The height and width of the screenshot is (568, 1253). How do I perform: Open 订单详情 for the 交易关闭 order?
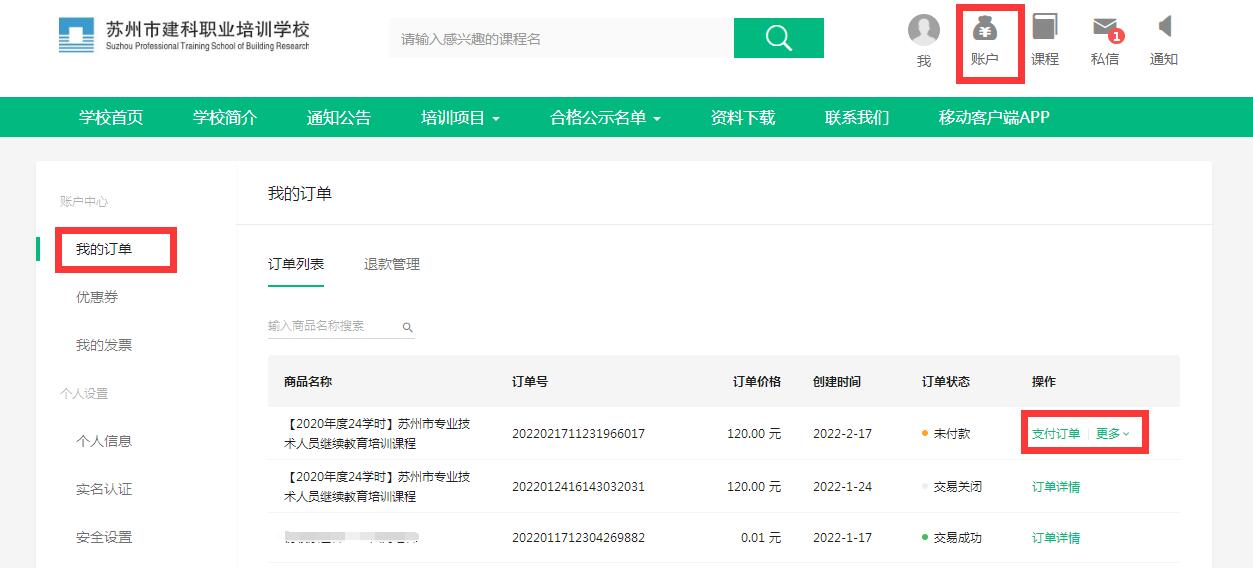(1055, 487)
